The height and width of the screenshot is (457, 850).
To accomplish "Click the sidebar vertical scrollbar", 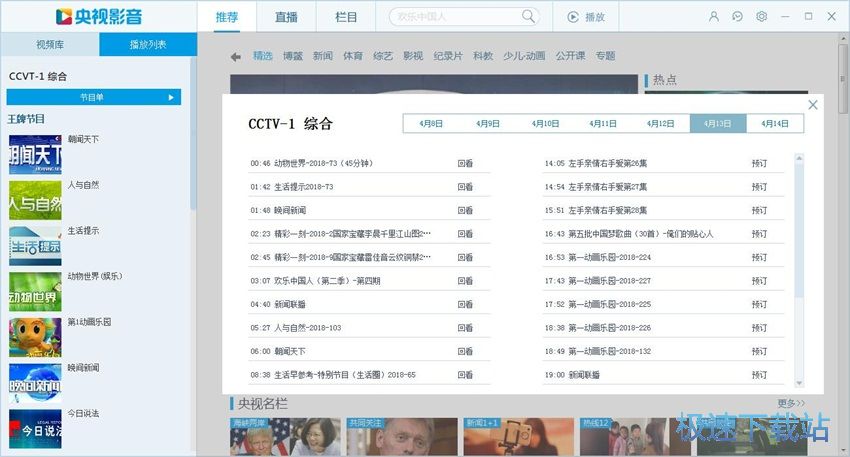I will (192, 134).
